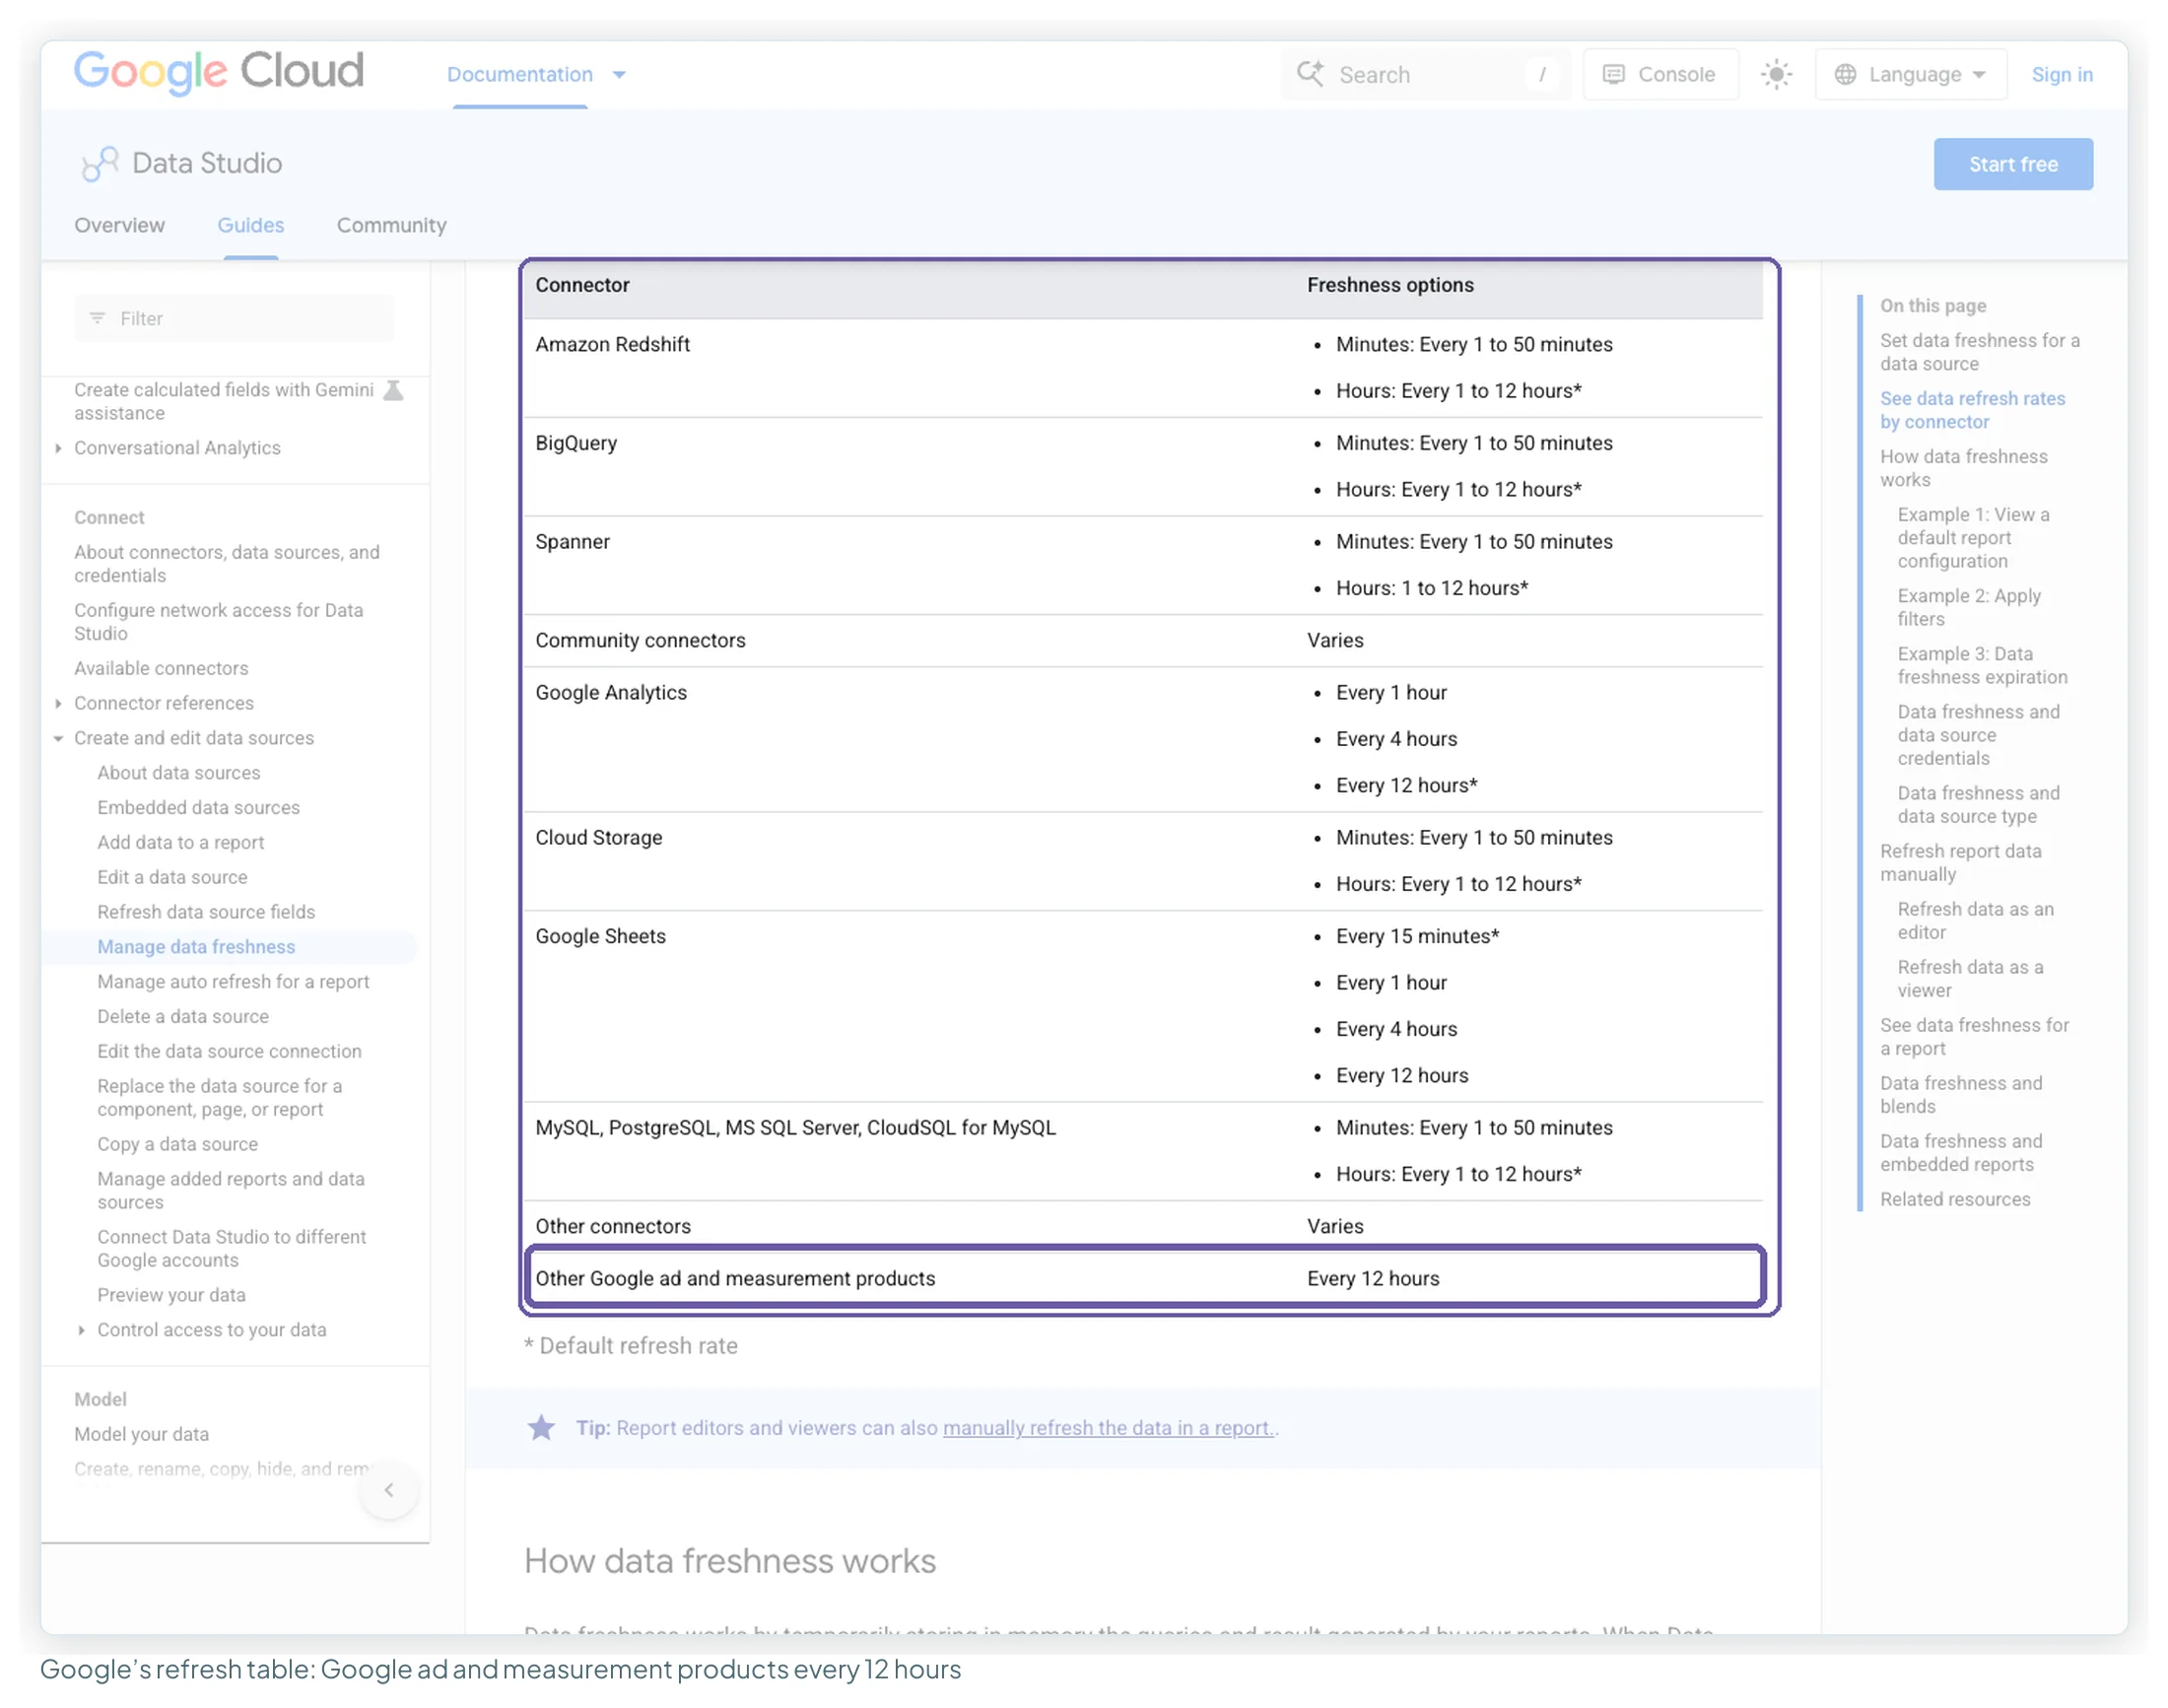Click Other Google ad and measurement products row
Screen dimensions: 2168x1708
click(1145, 1277)
